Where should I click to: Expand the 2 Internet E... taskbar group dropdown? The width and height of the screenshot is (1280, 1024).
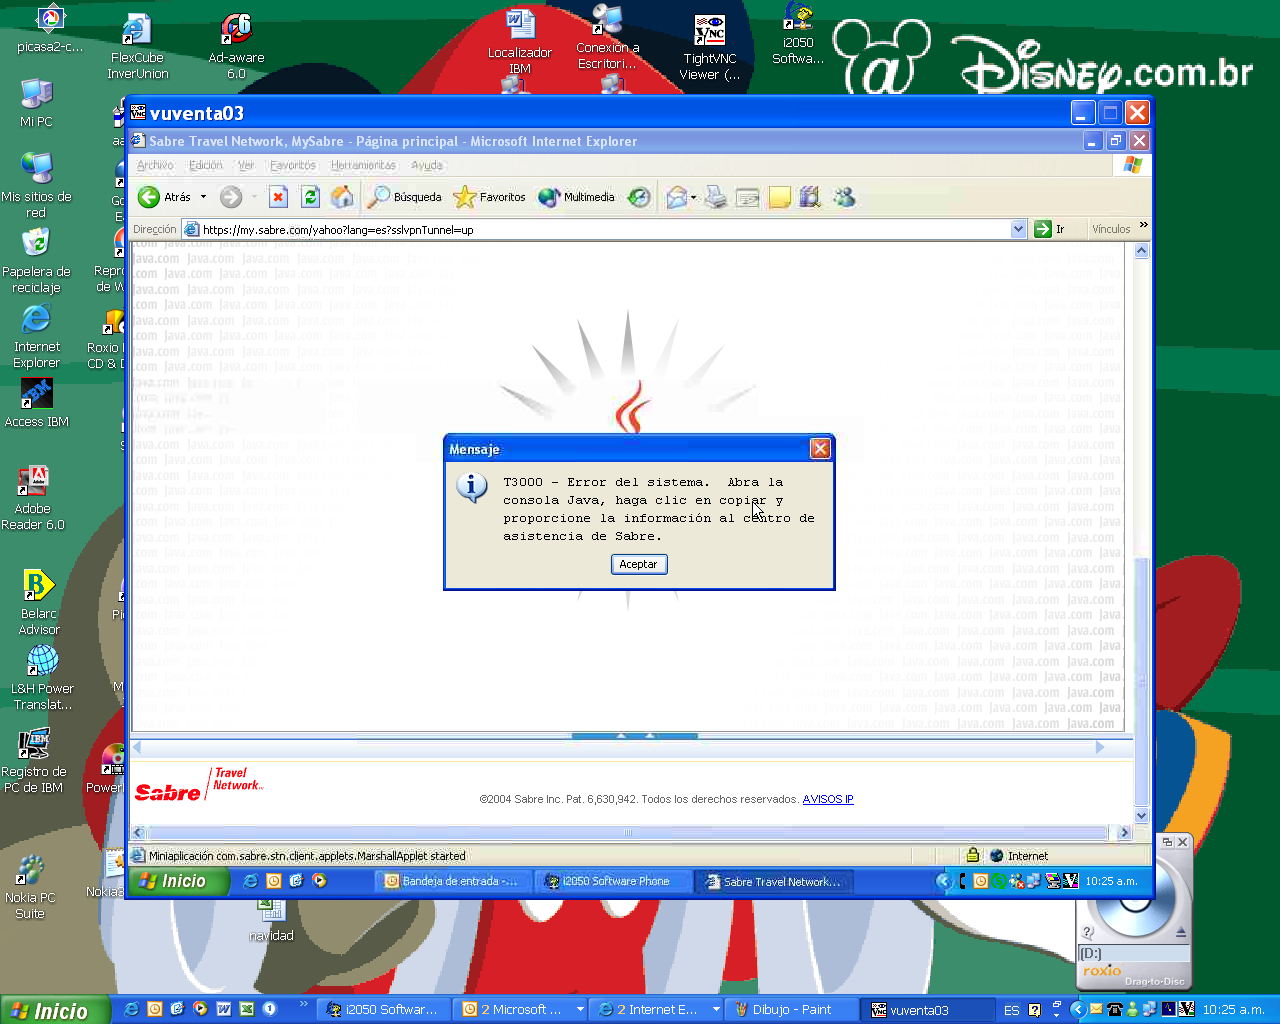coord(716,1010)
